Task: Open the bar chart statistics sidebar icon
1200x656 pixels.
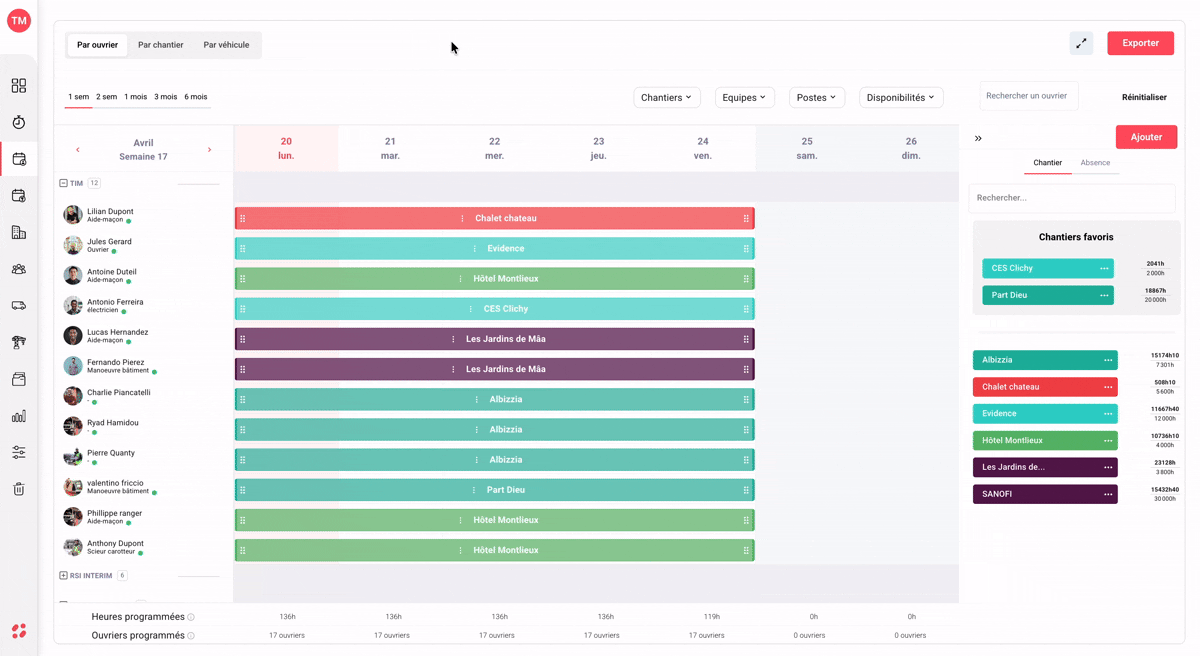Action: click(x=19, y=416)
